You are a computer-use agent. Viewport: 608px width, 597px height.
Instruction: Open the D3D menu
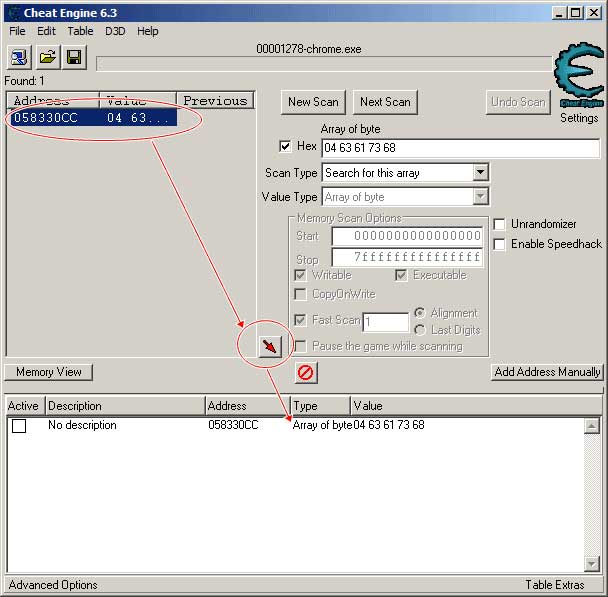[115, 31]
